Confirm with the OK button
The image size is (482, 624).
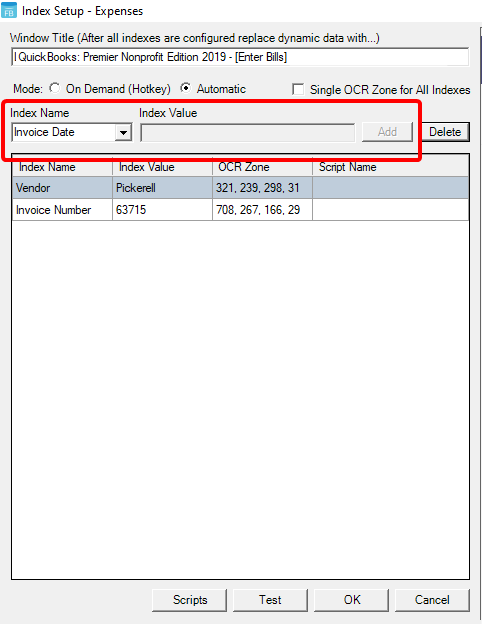tap(351, 600)
